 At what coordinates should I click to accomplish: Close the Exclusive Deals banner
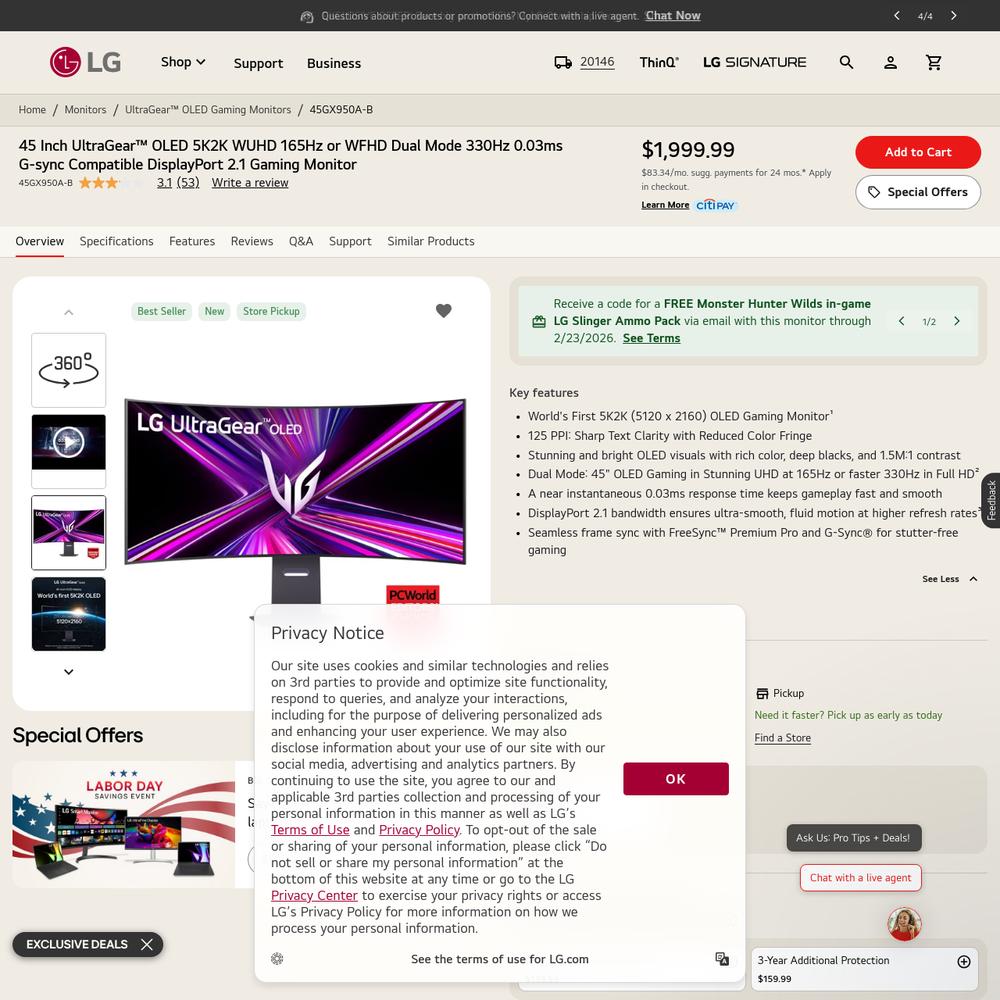click(147, 944)
